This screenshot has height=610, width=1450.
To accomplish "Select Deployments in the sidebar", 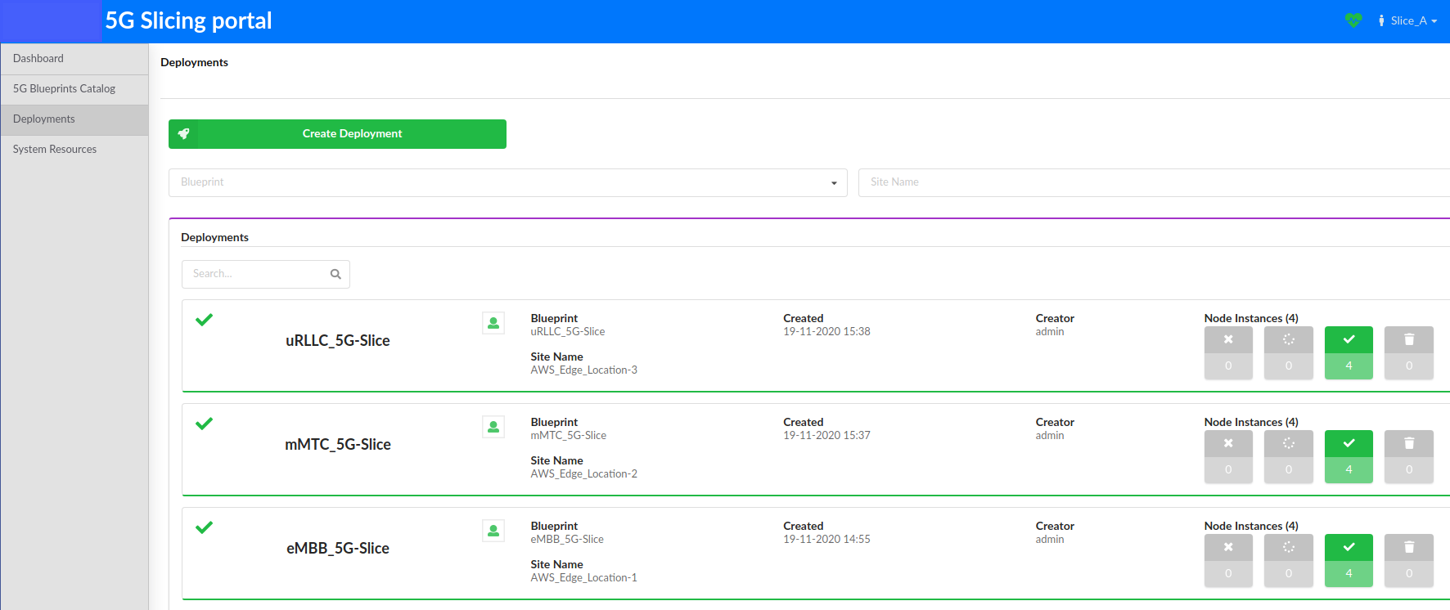I will tap(74, 119).
